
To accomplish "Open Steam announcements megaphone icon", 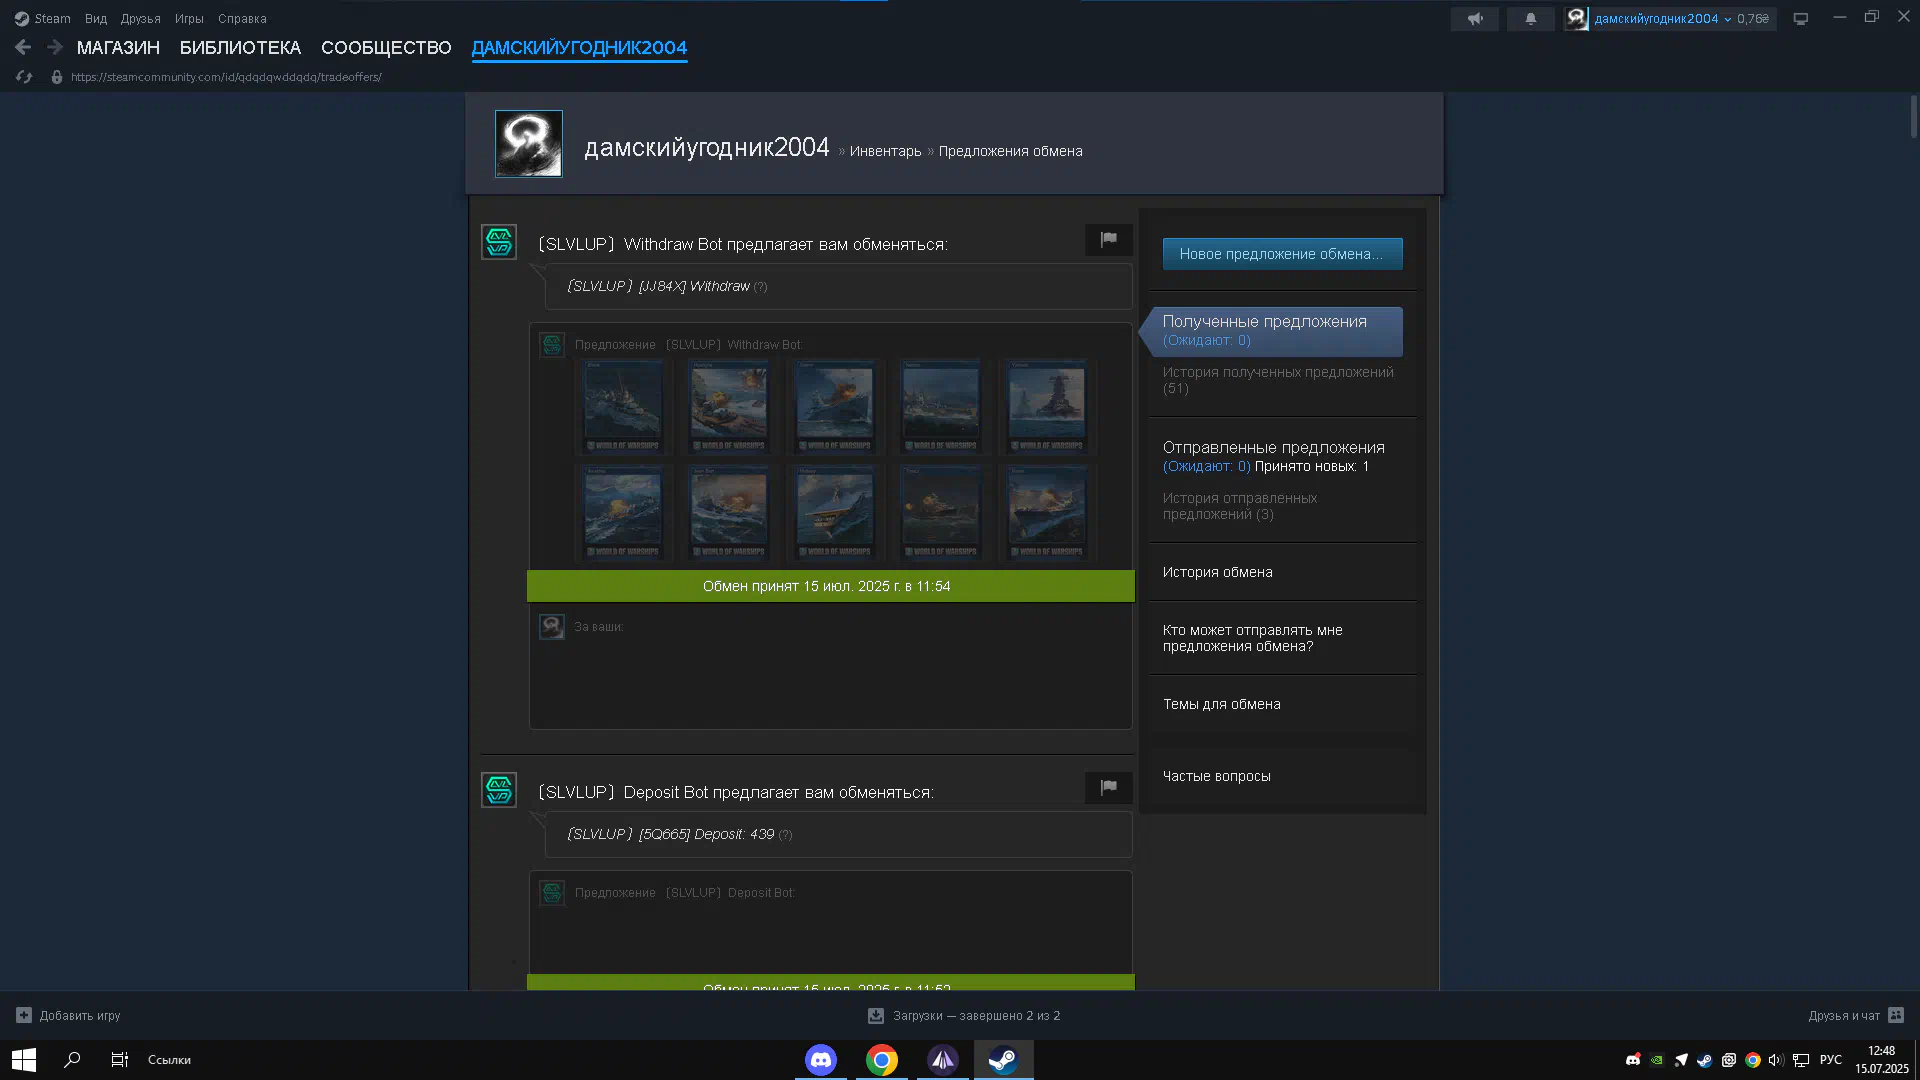I will 1475,18.
